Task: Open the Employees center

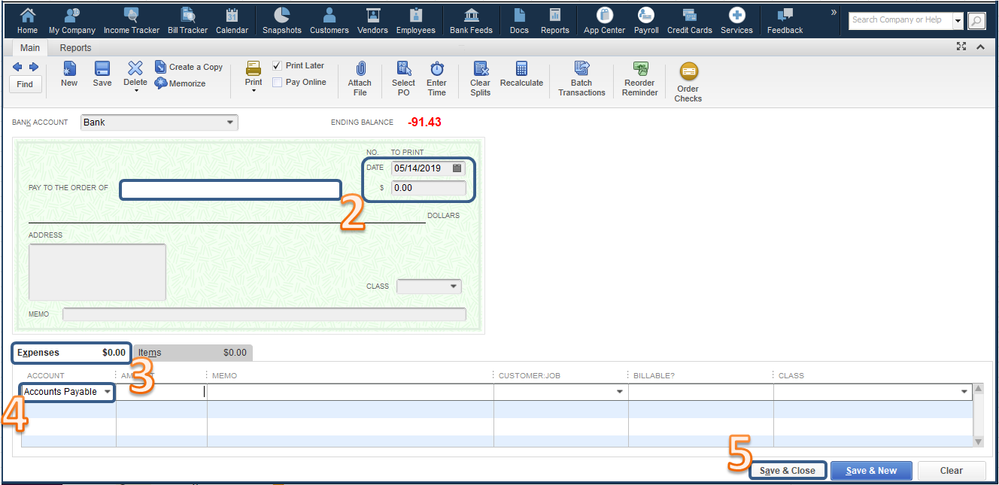Action: pyautogui.click(x=415, y=20)
